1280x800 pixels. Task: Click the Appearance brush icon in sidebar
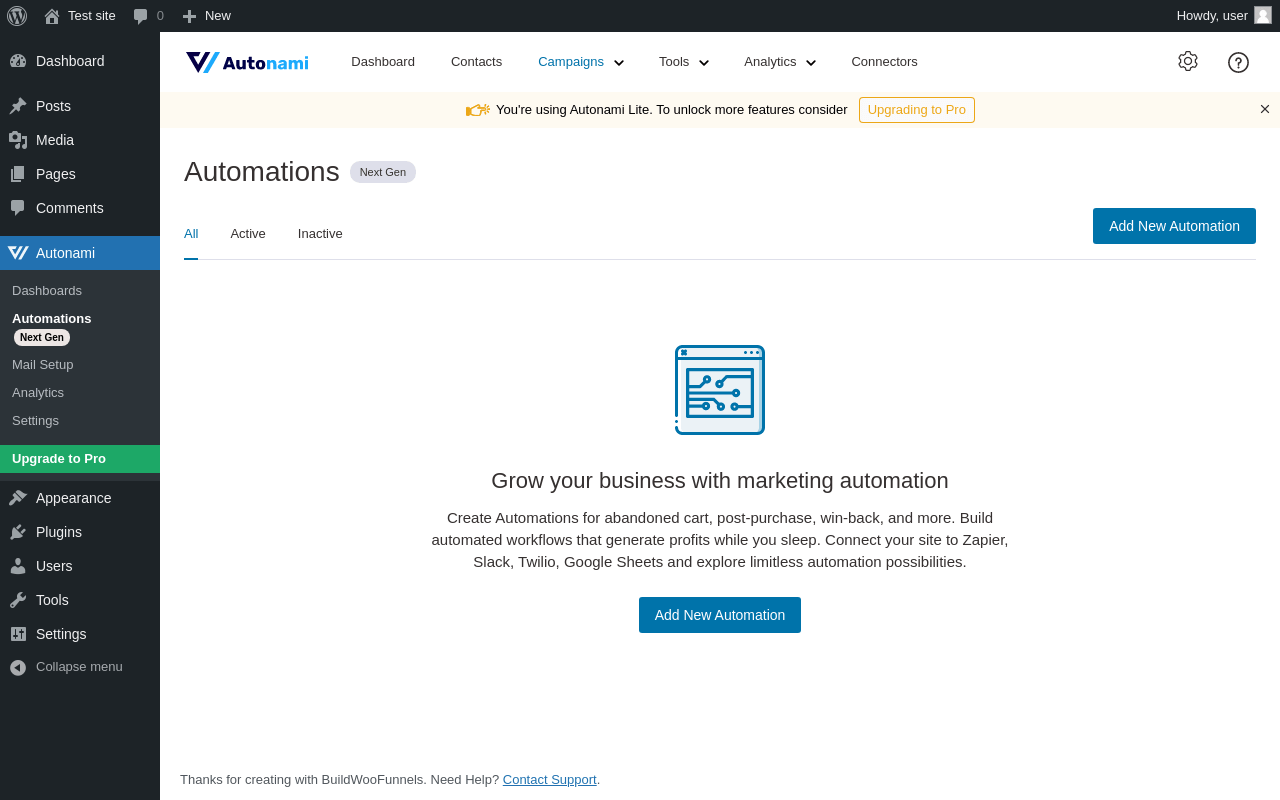18,498
